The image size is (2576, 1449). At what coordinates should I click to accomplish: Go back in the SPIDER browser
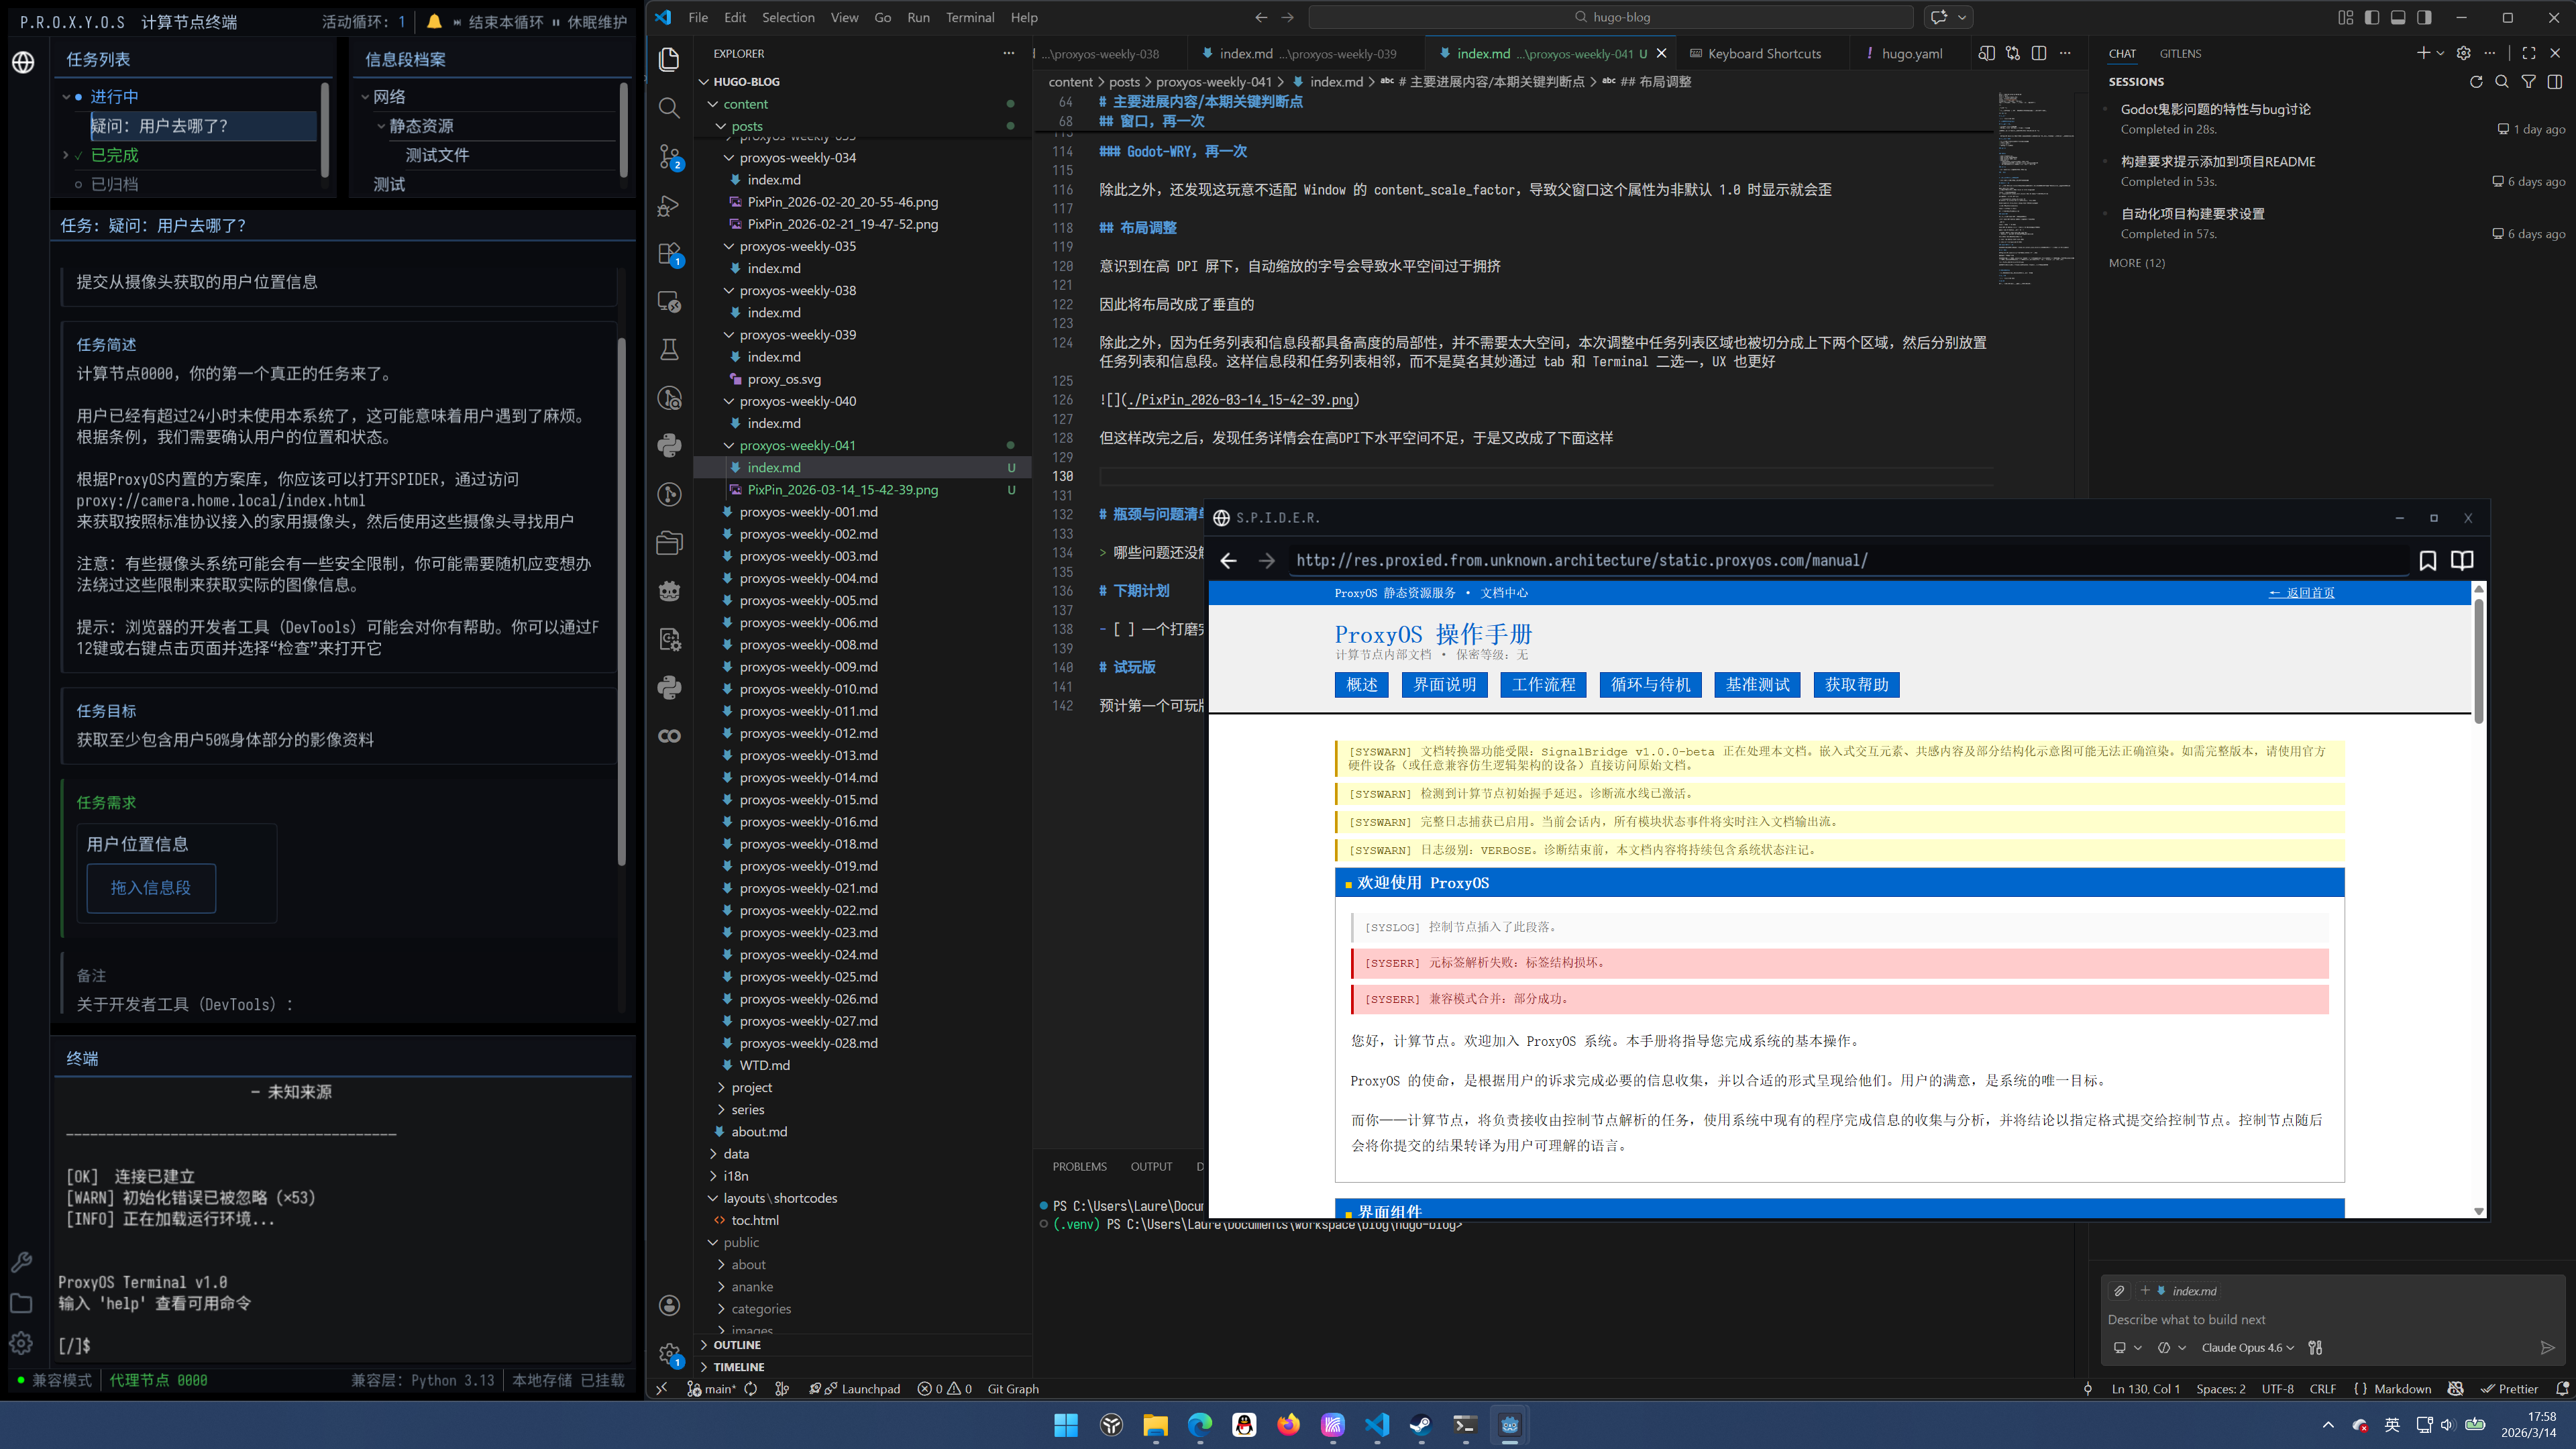(1228, 560)
